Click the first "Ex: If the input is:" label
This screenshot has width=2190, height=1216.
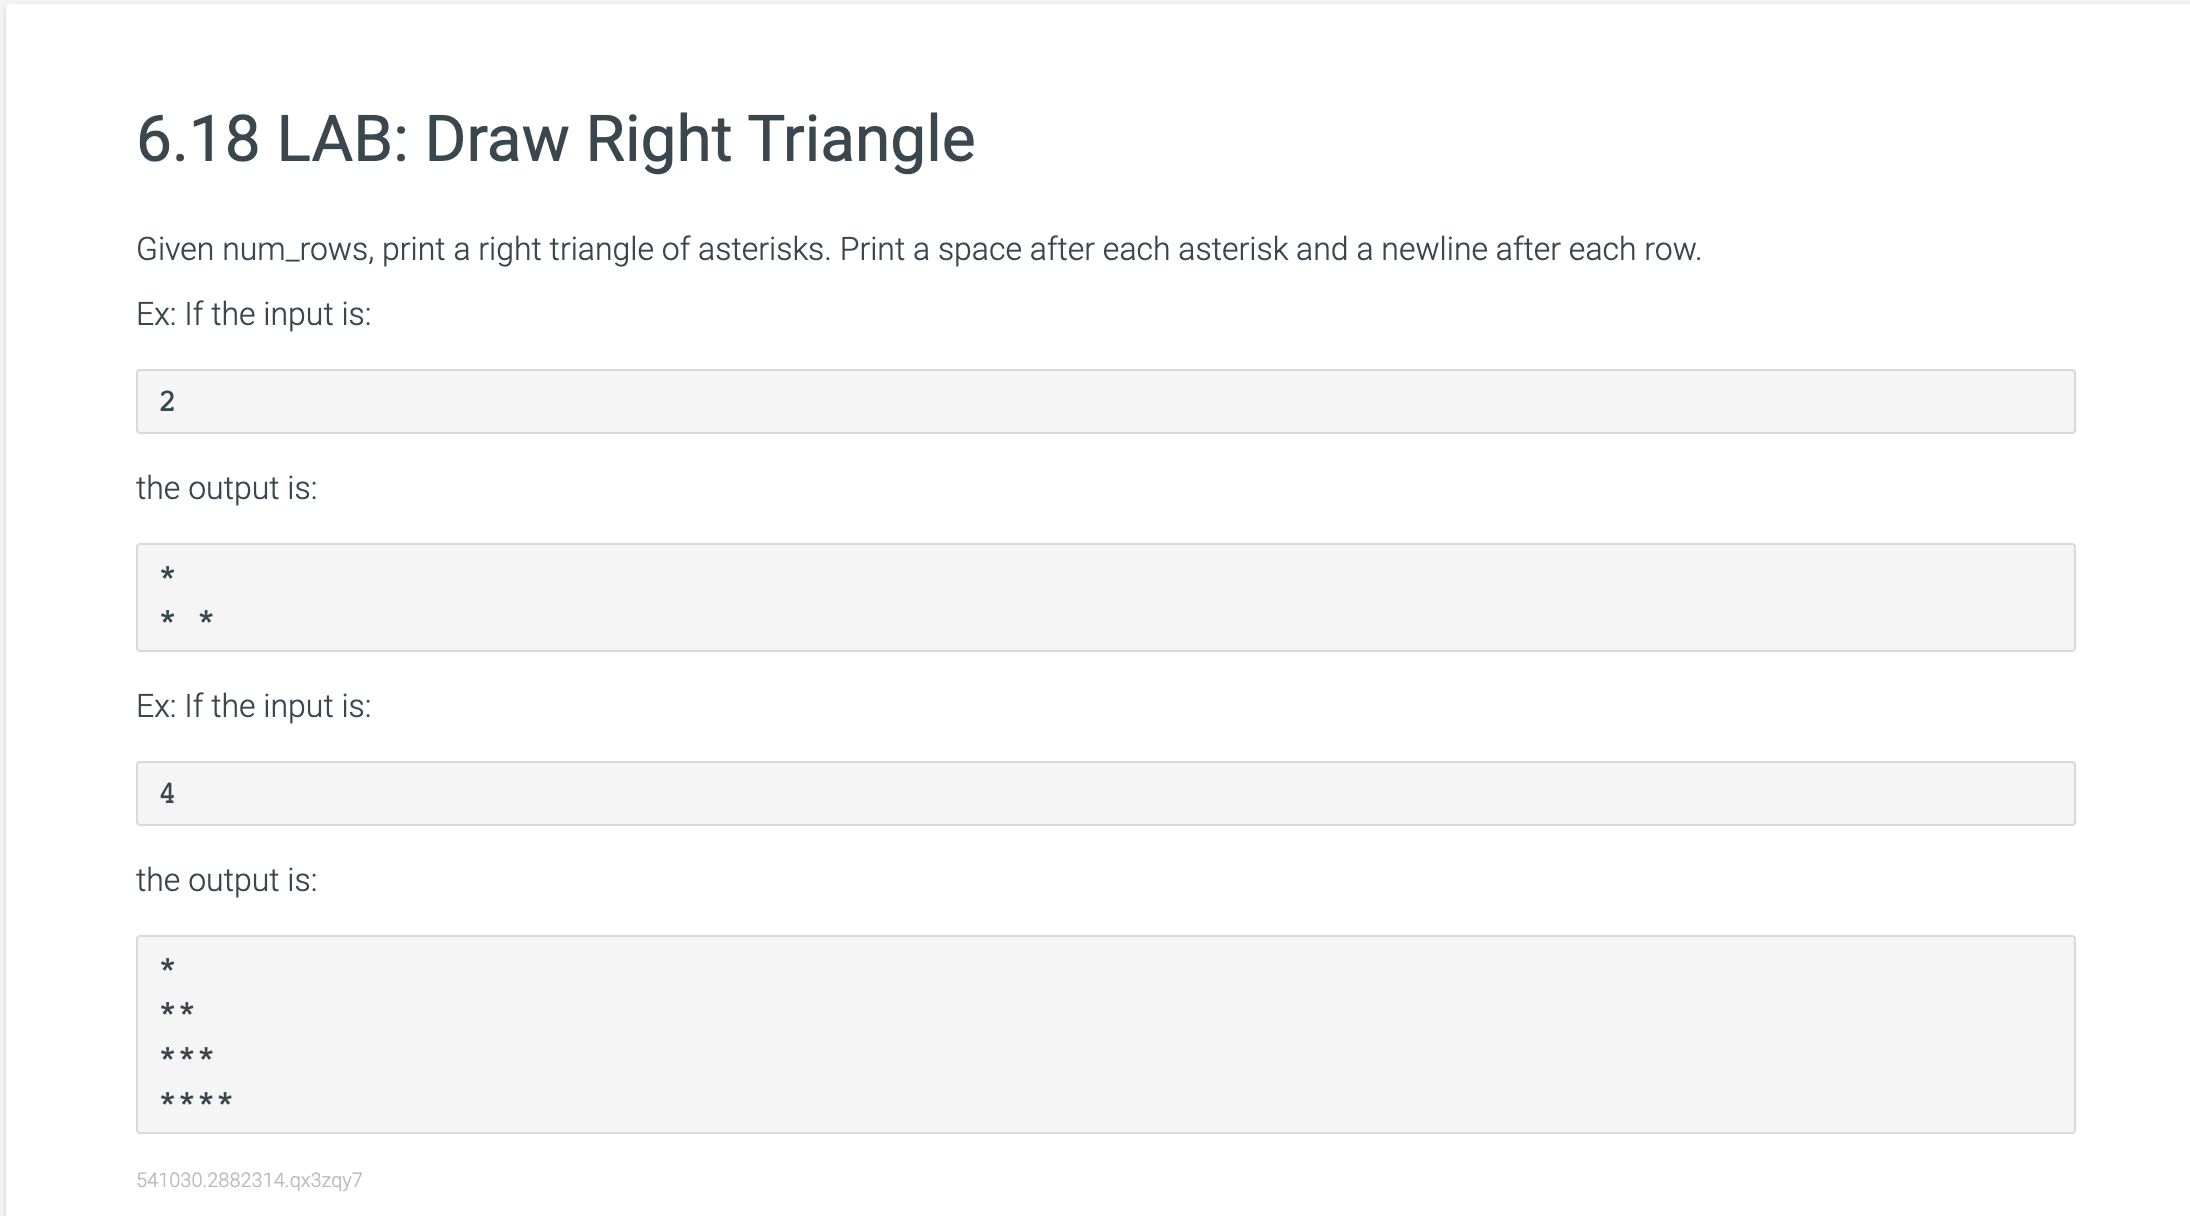tap(253, 314)
